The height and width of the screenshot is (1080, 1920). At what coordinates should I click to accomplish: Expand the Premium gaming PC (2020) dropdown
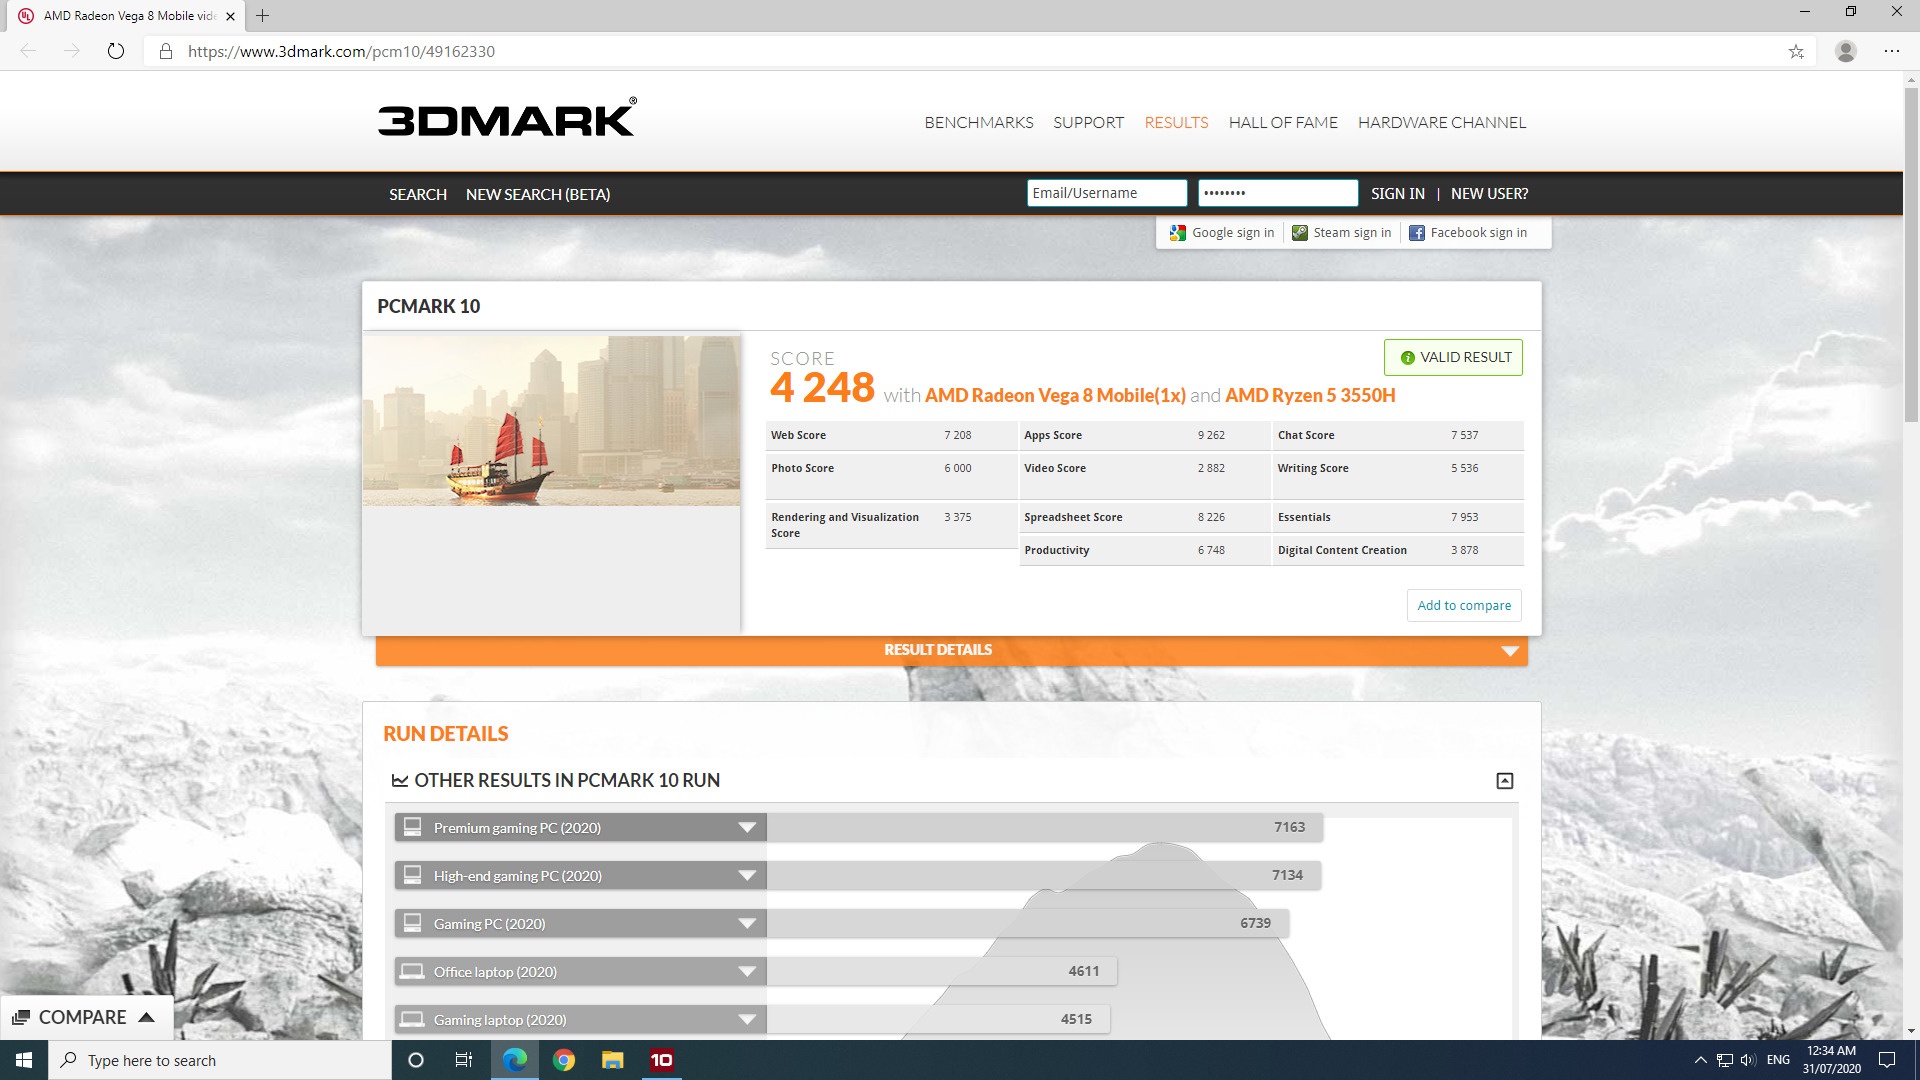[x=747, y=827]
